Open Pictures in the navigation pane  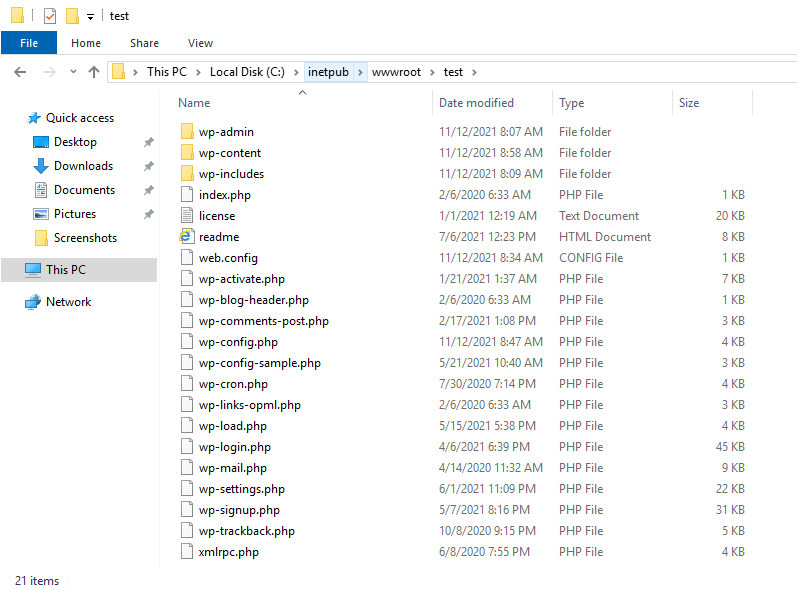(75, 214)
